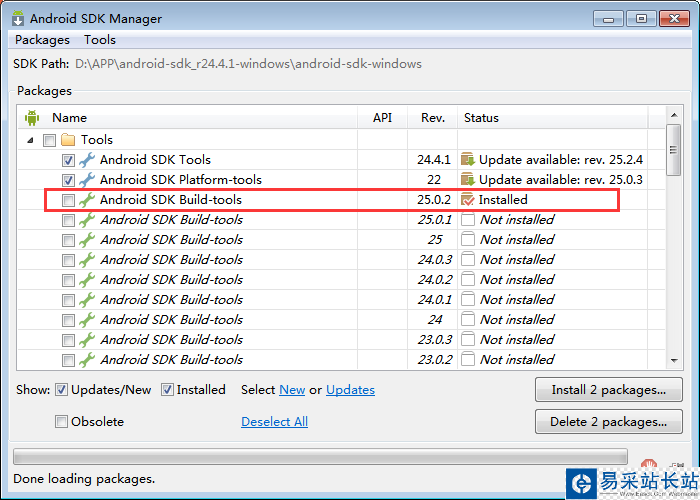This screenshot has height=500, width=700.
Task: Close the Android SDK Manager window
Action: 675,19
